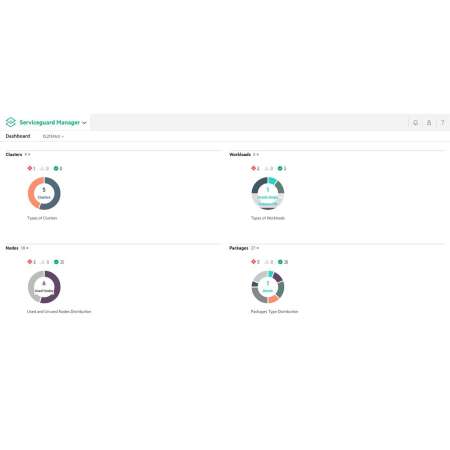Click the green OK icon under Workloads

coord(280,168)
